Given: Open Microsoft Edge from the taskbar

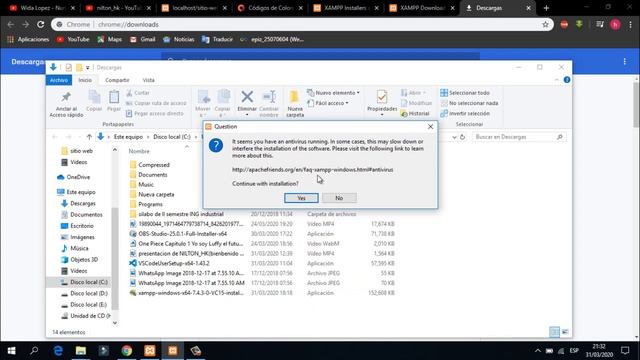Looking at the screenshot, I should tap(58, 351).
